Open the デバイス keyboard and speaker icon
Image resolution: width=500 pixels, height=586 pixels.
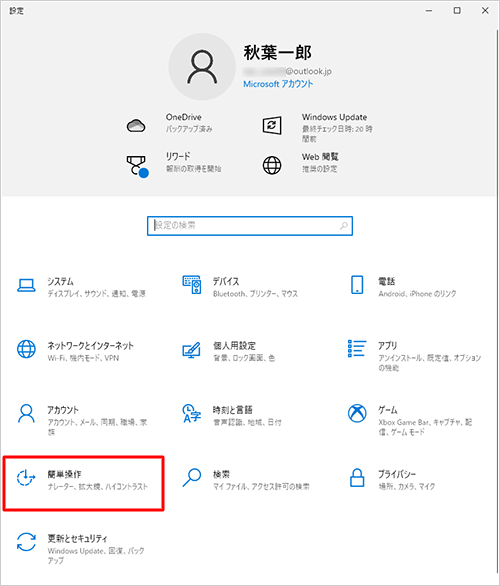pos(192,285)
